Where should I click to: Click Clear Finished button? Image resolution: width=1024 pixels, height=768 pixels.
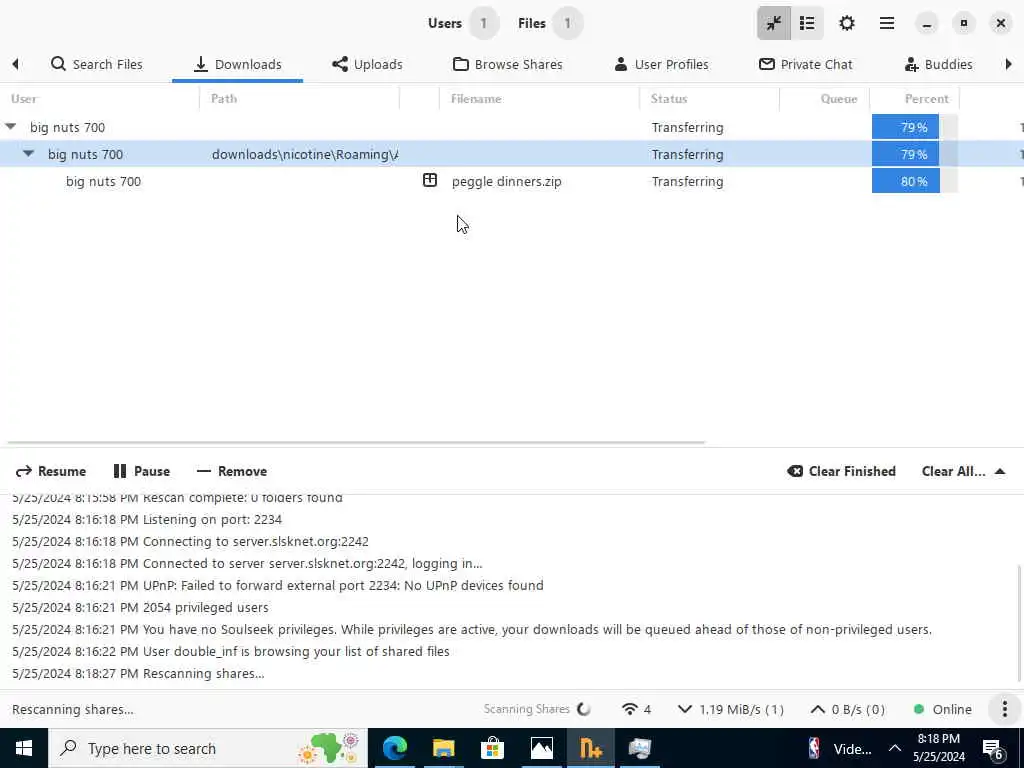pyautogui.click(x=842, y=472)
